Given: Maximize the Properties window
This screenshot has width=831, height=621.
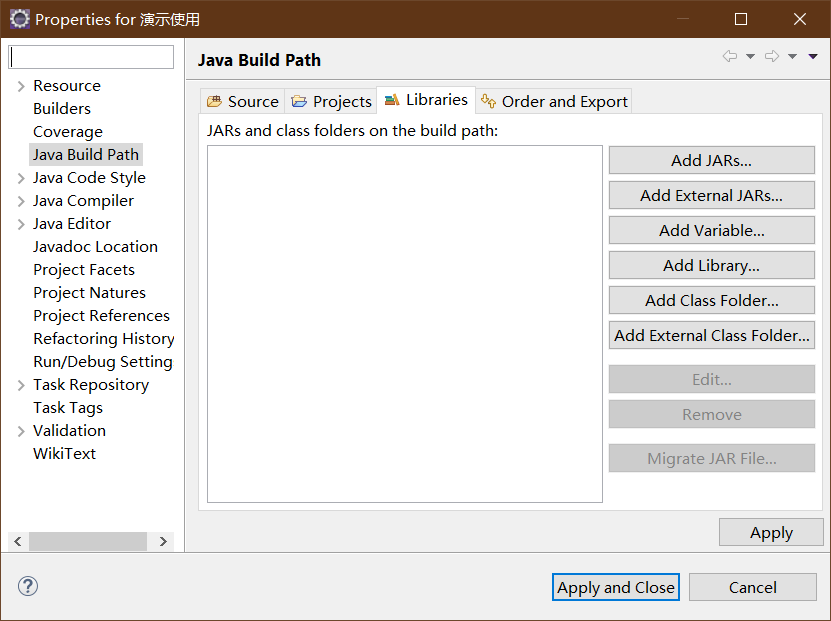Looking at the screenshot, I should (741, 19).
